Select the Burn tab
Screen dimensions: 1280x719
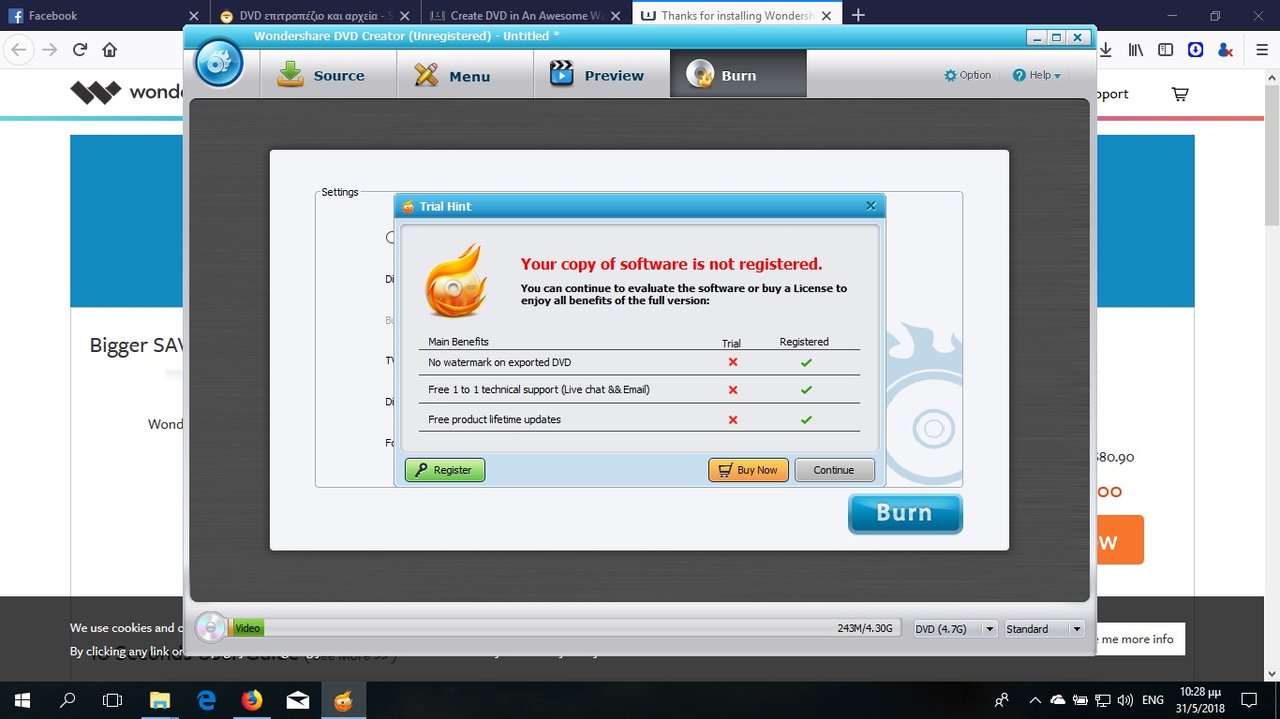738,75
